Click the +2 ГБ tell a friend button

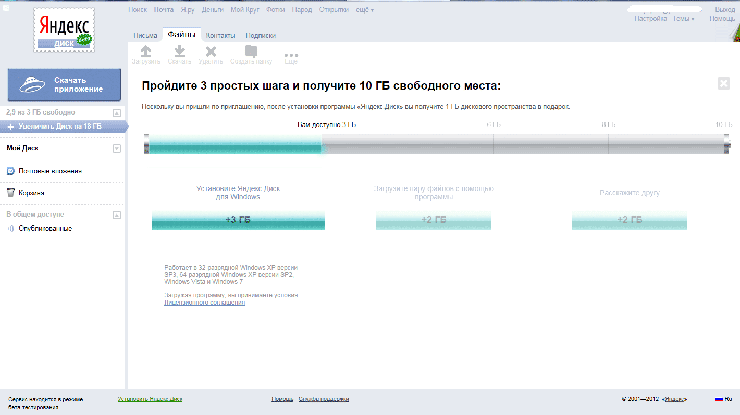[x=630, y=220]
